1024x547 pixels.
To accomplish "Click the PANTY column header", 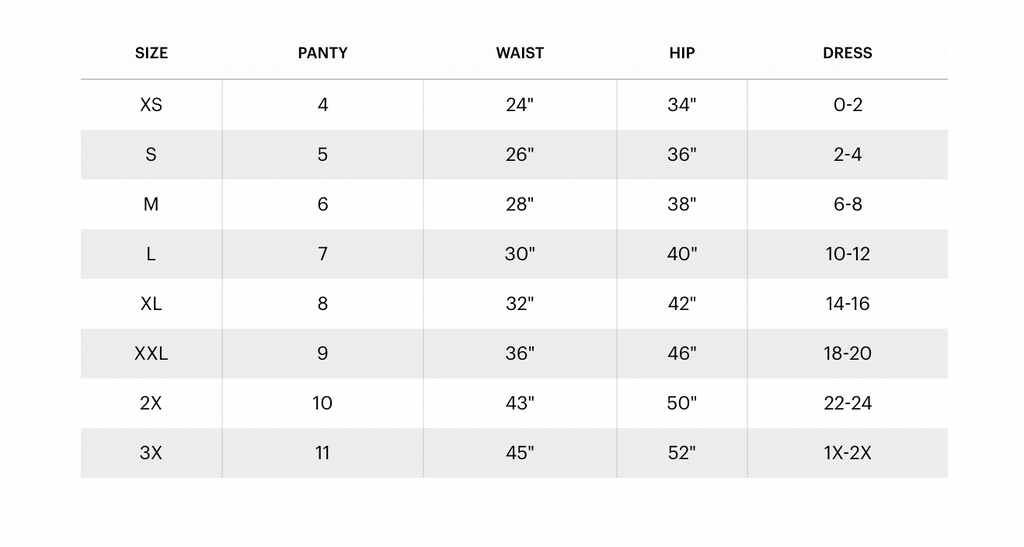I will tap(323, 53).
